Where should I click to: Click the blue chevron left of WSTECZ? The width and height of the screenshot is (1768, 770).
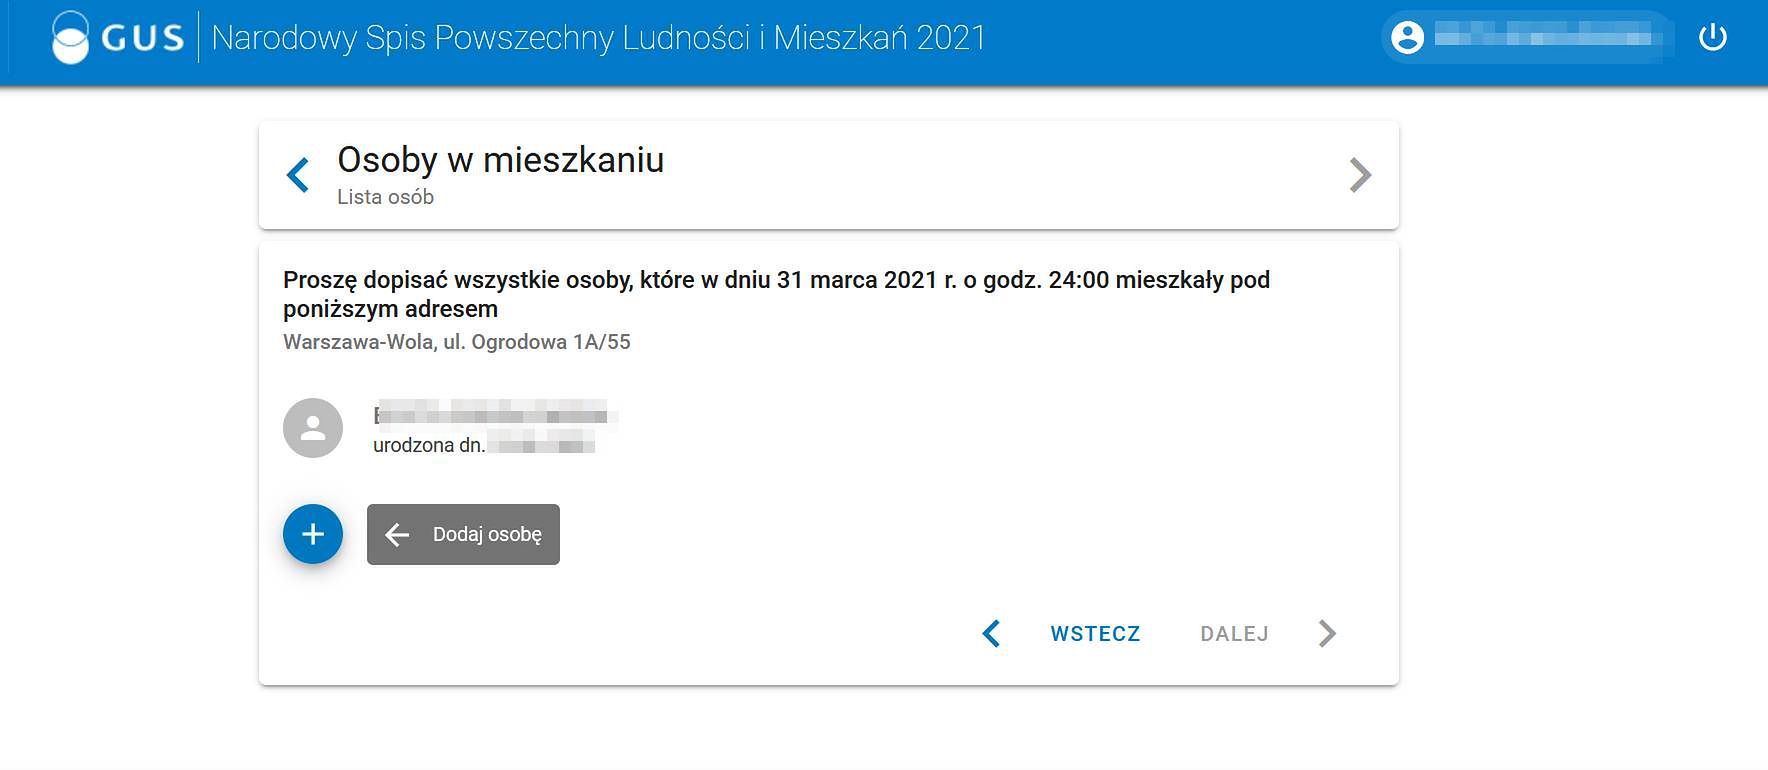[x=991, y=633]
